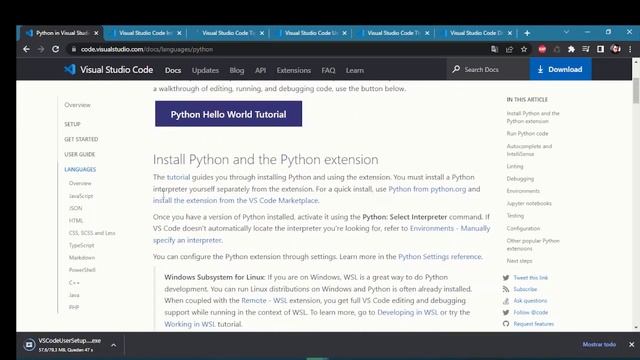The height and width of the screenshot is (360, 640).
Task: Open Extensions in site navigation
Action: click(x=293, y=70)
